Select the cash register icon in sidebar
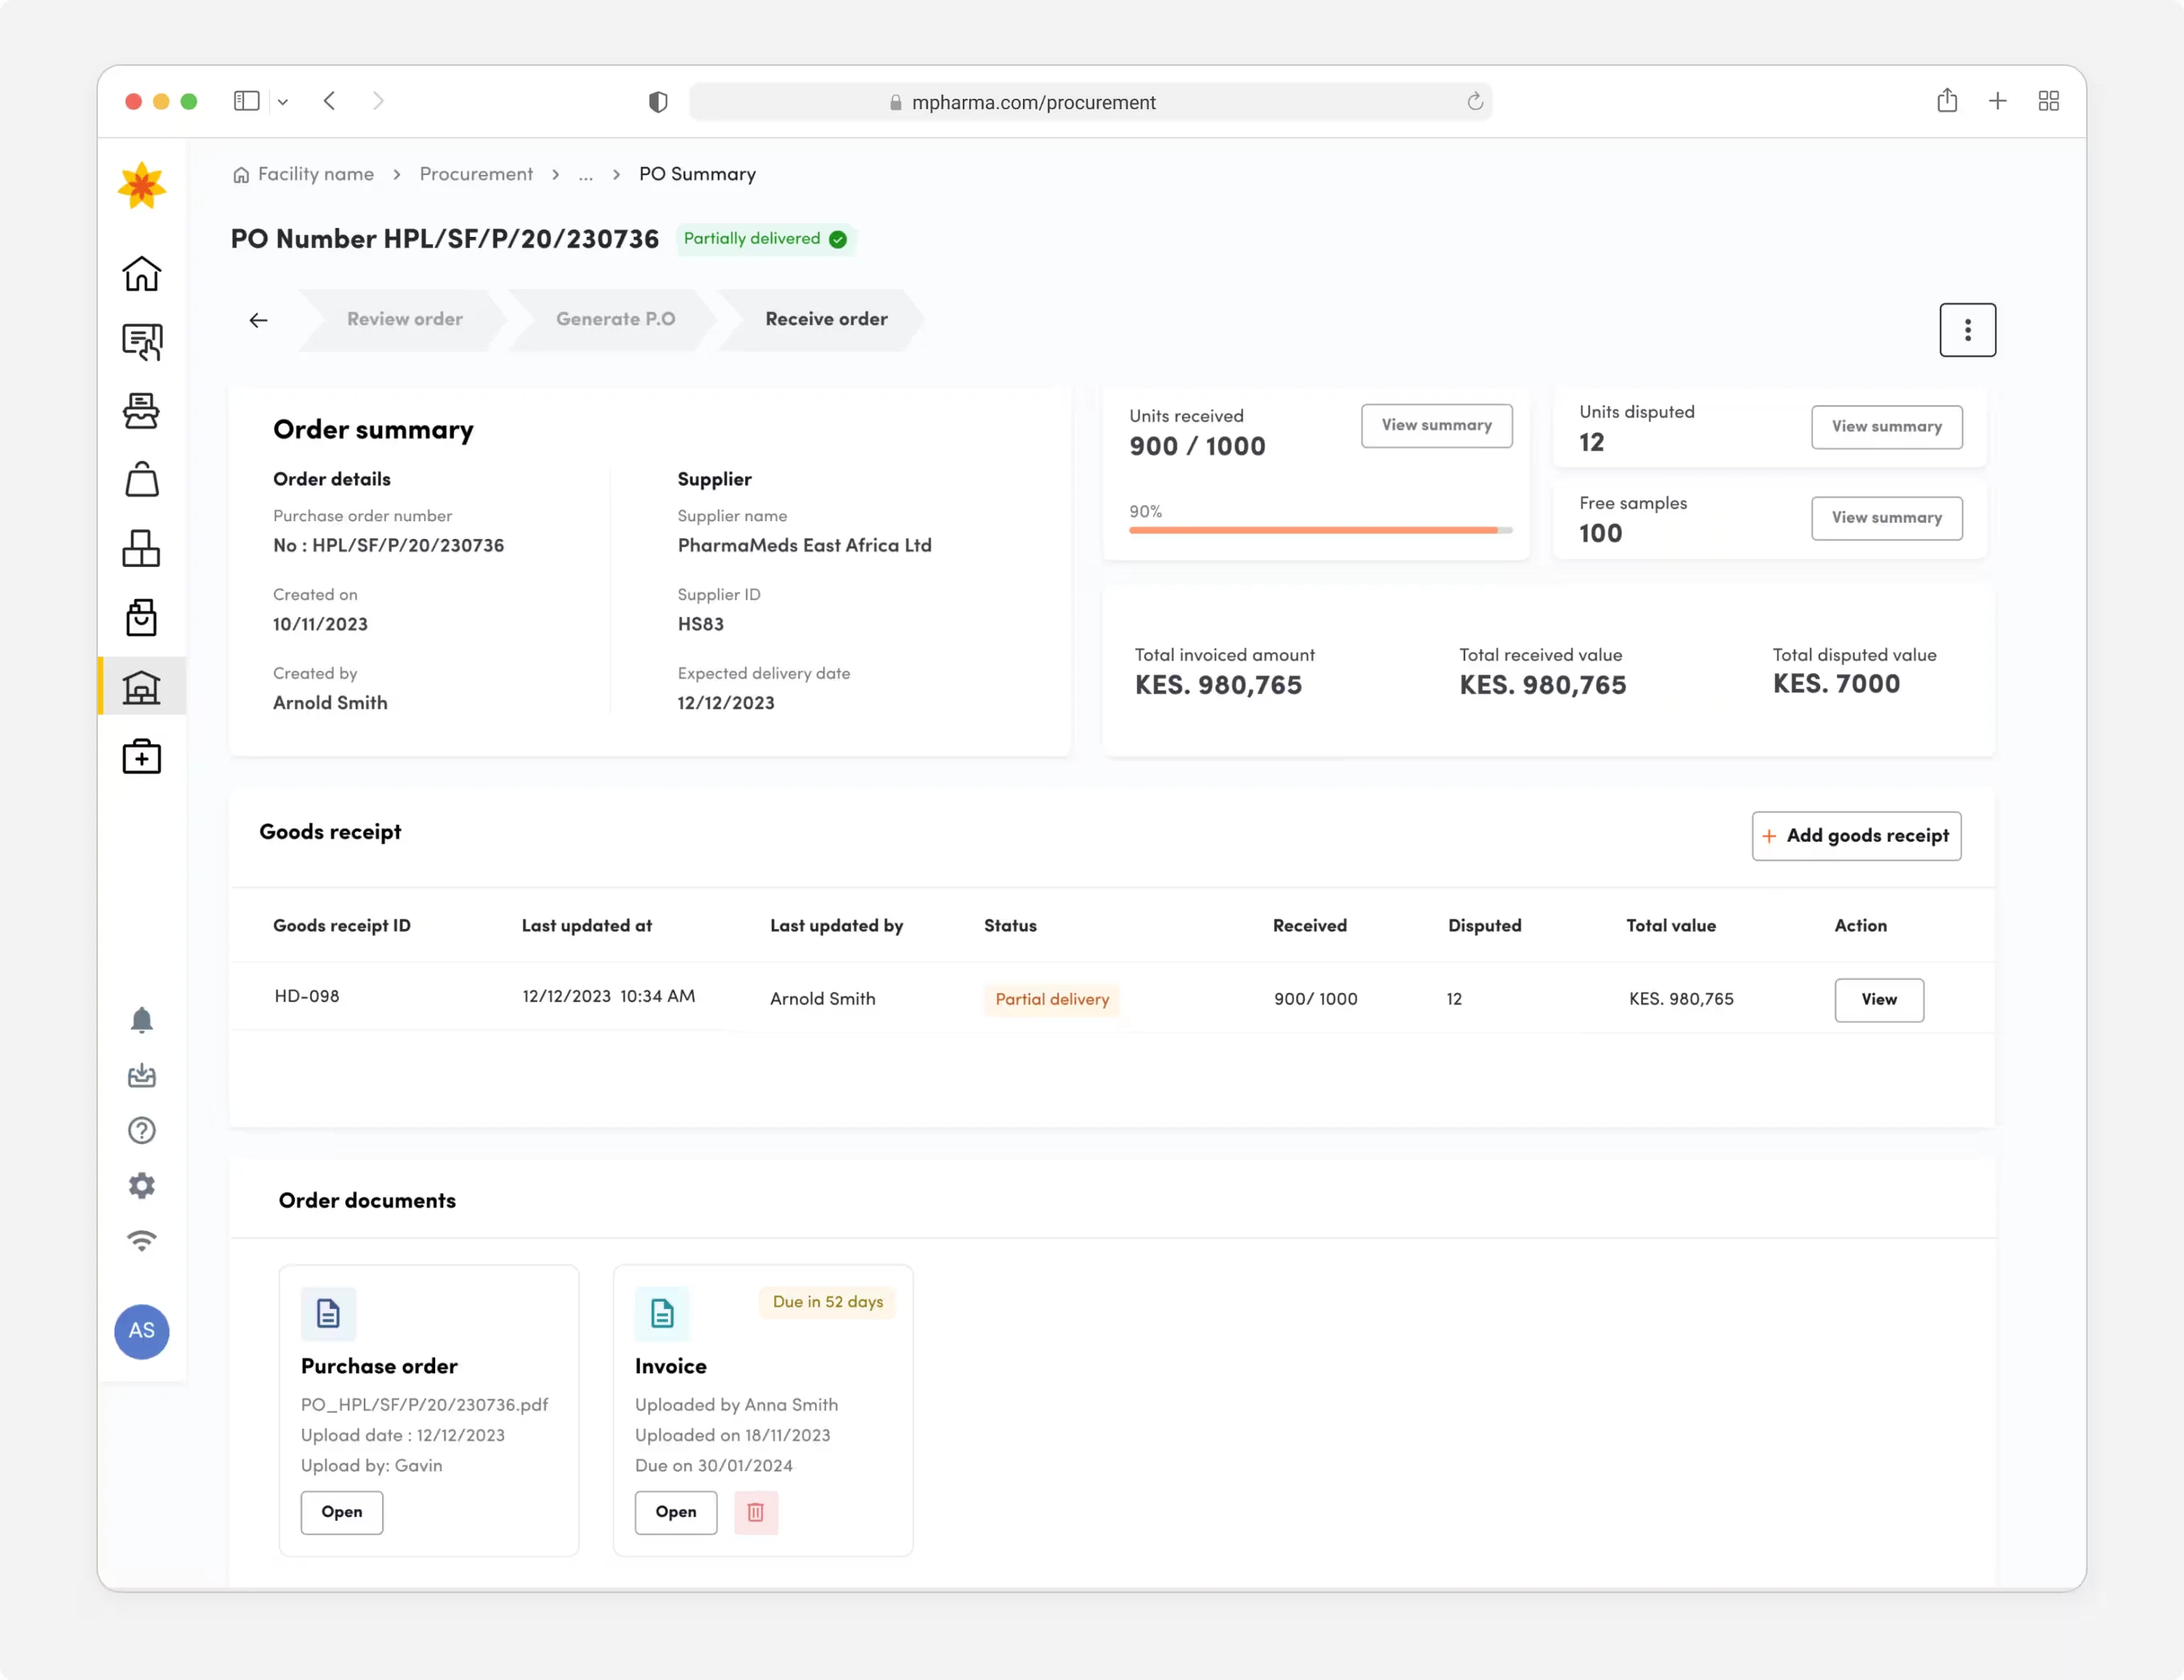This screenshot has height=1680, width=2184. point(141,410)
